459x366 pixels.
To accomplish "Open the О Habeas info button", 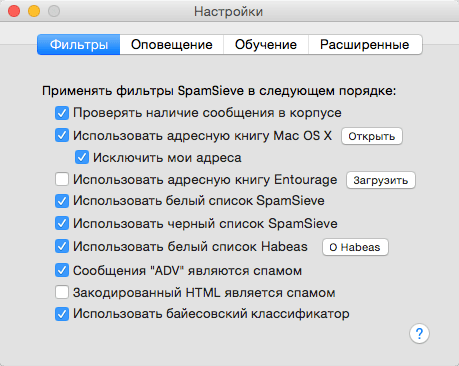I will click(x=355, y=247).
